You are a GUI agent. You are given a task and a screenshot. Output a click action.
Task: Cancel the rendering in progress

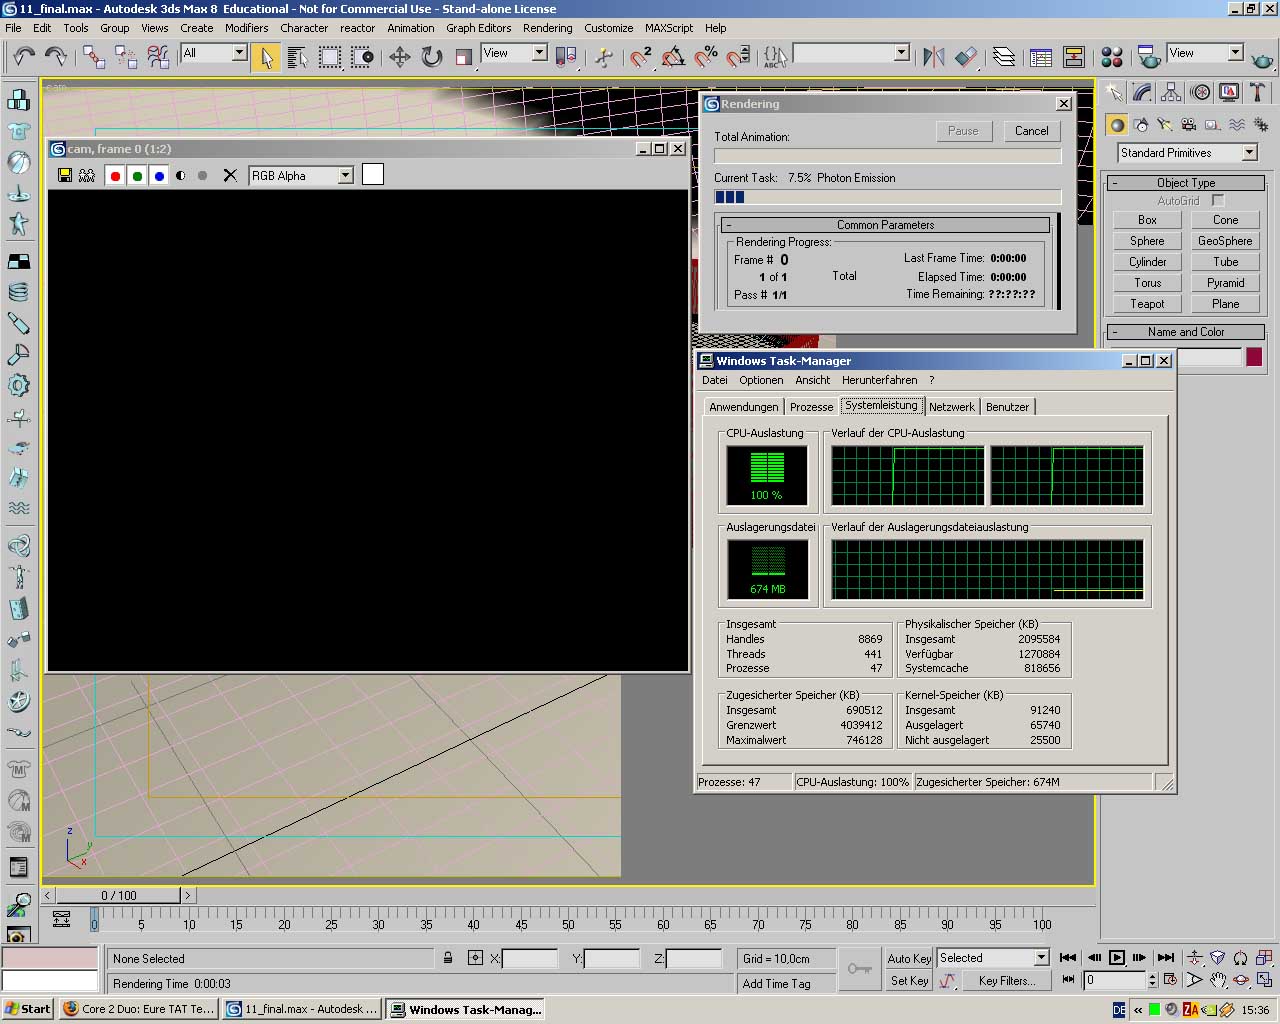pyautogui.click(x=1031, y=131)
